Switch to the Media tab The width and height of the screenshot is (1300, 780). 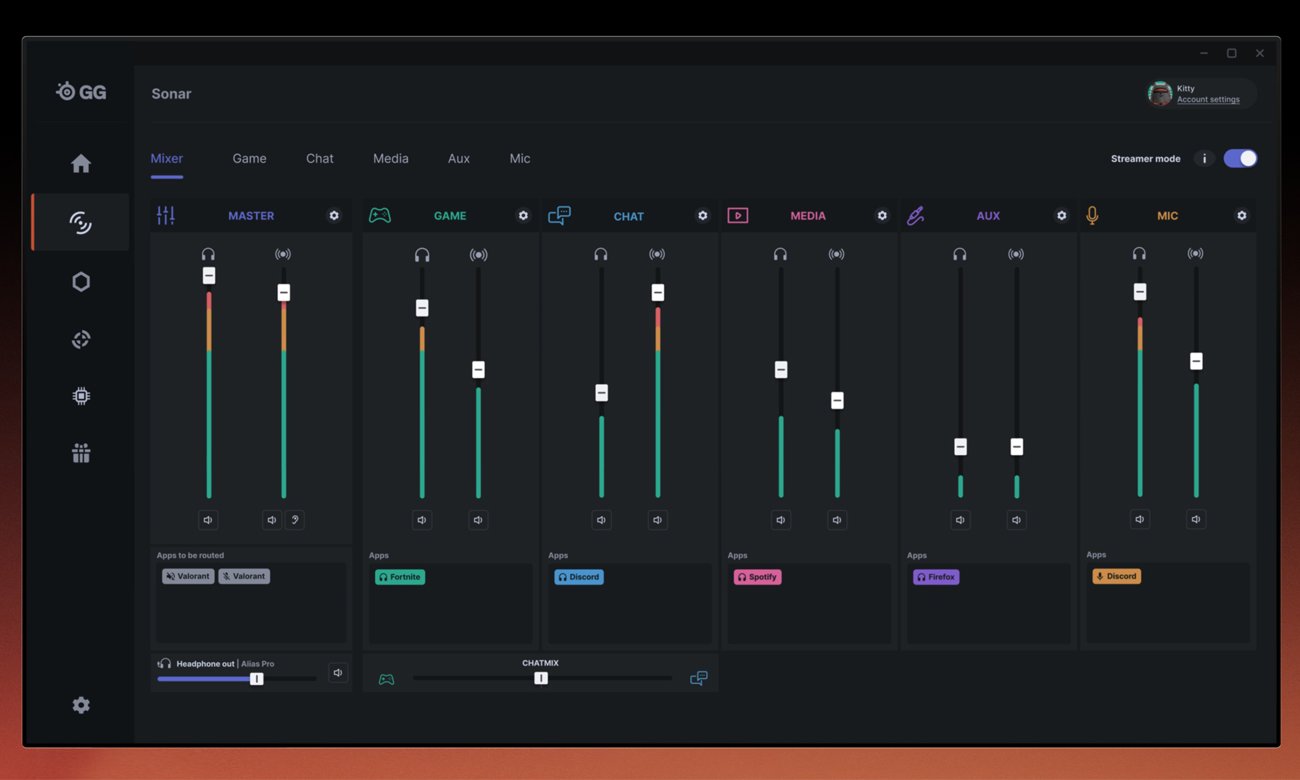pos(391,158)
